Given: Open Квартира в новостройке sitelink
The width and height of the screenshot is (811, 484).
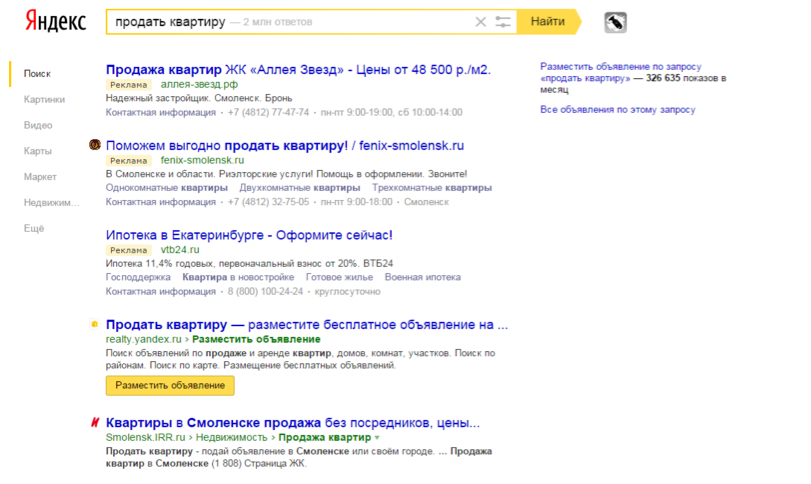Looking at the screenshot, I should (x=238, y=277).
